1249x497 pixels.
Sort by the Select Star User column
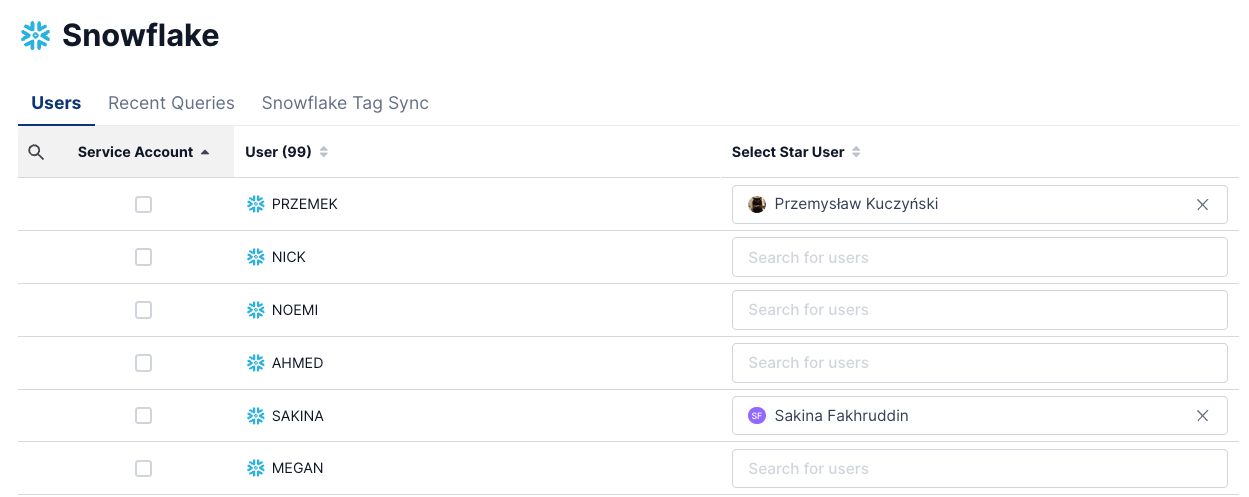point(856,152)
